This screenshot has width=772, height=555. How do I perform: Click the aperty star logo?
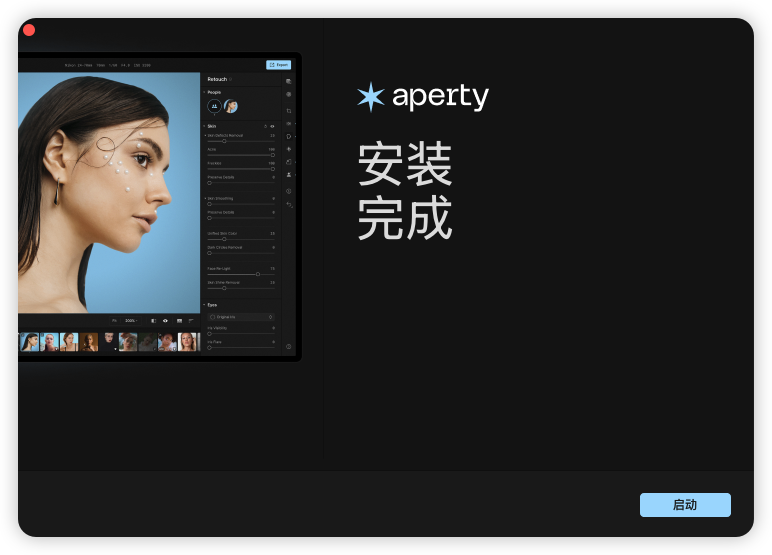371,97
